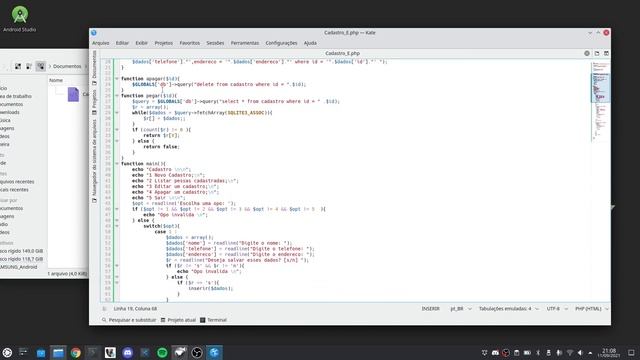Click the status bar icon left of Linha 19
Screen dimensions: 640x360
tap(104, 309)
